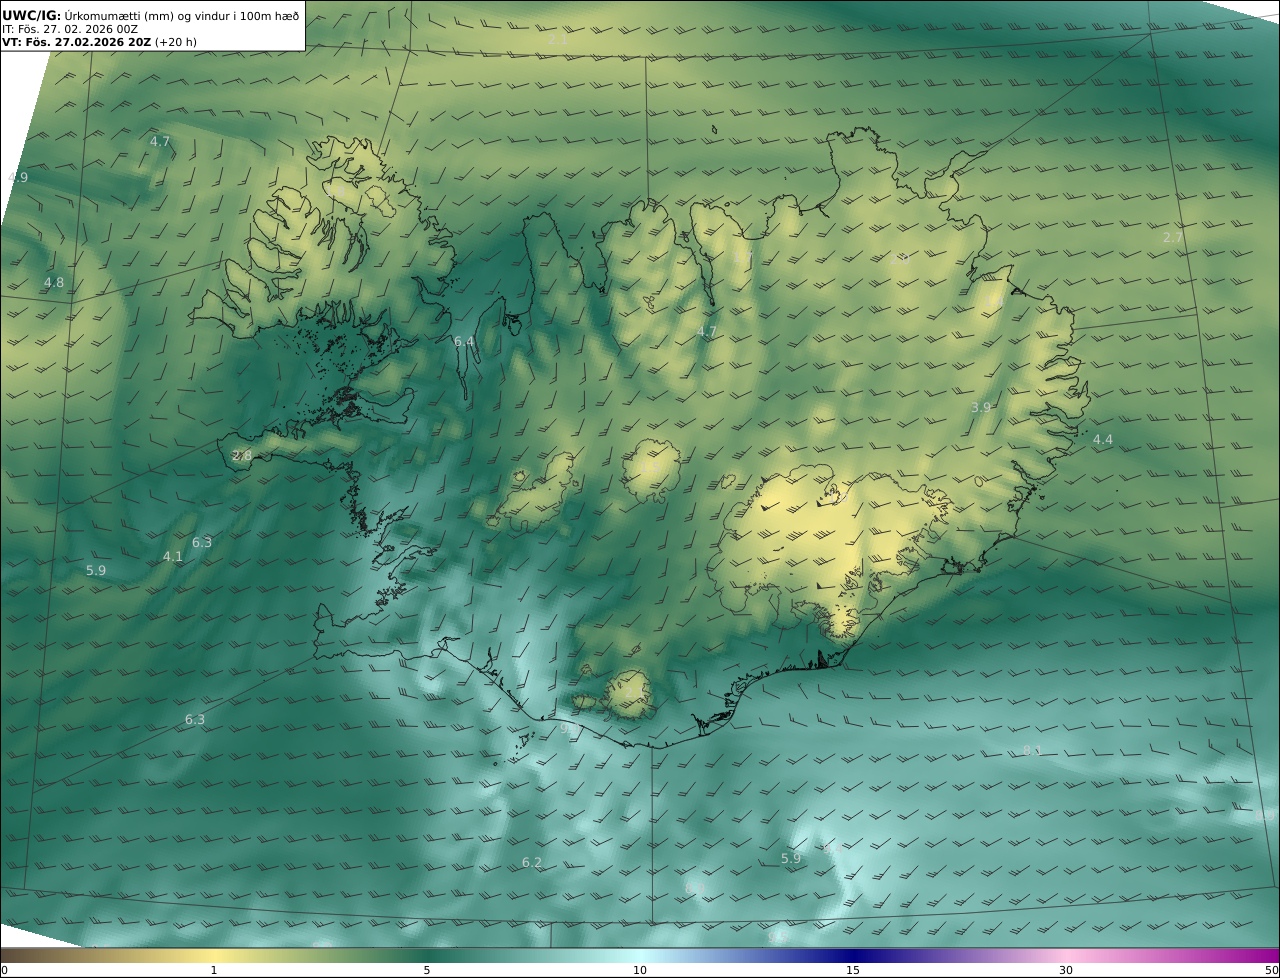Click the 2.8 value label on the map
Screen dimensions: 1280x978
pyautogui.click(x=242, y=455)
